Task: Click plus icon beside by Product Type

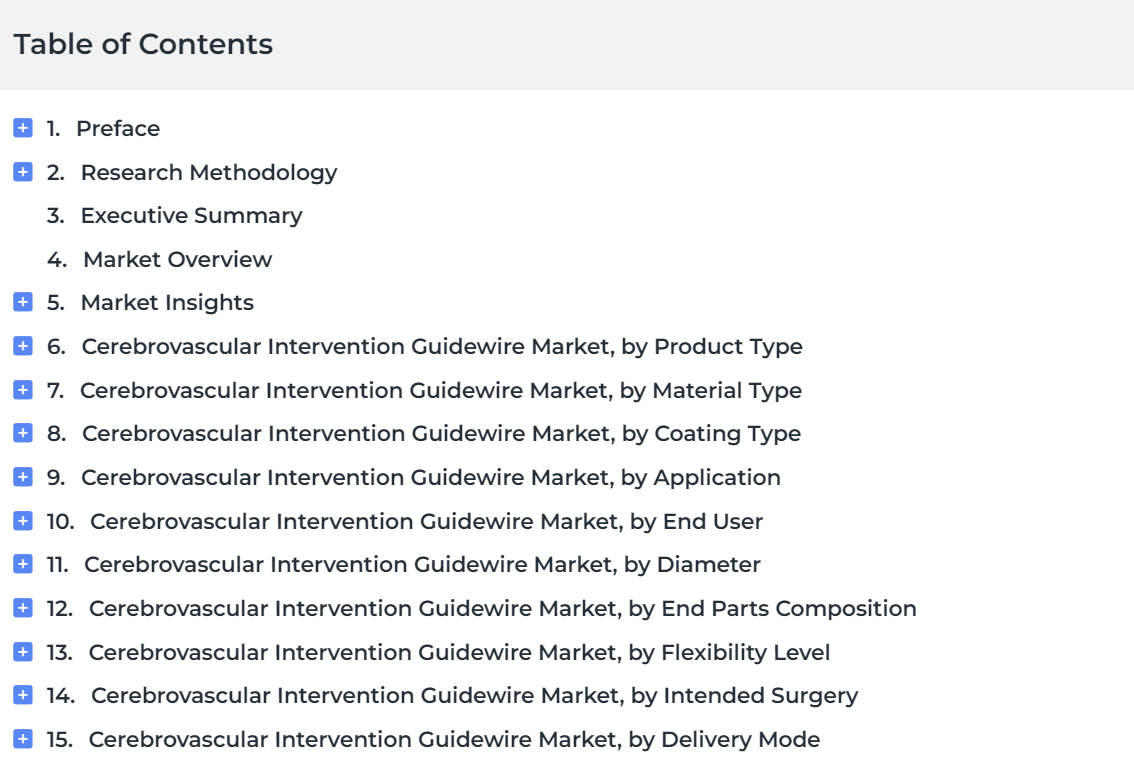Action: pos(23,347)
